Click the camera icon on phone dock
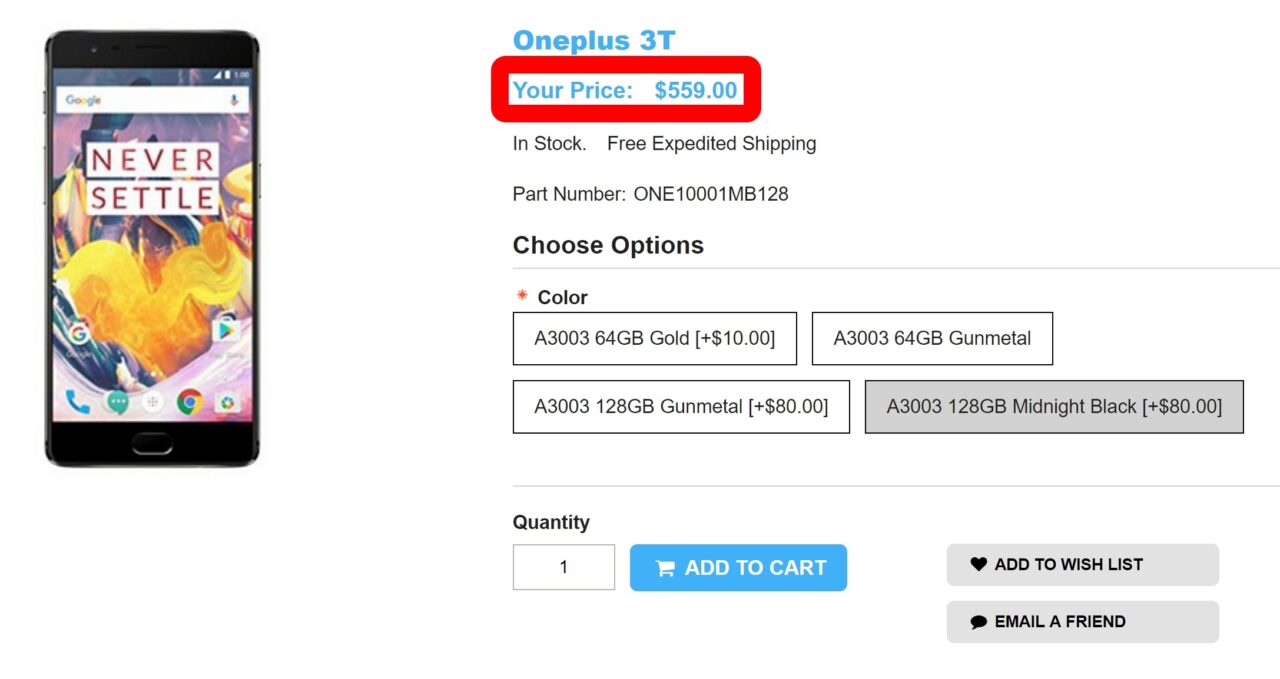The width and height of the screenshot is (1280, 679). 227,402
